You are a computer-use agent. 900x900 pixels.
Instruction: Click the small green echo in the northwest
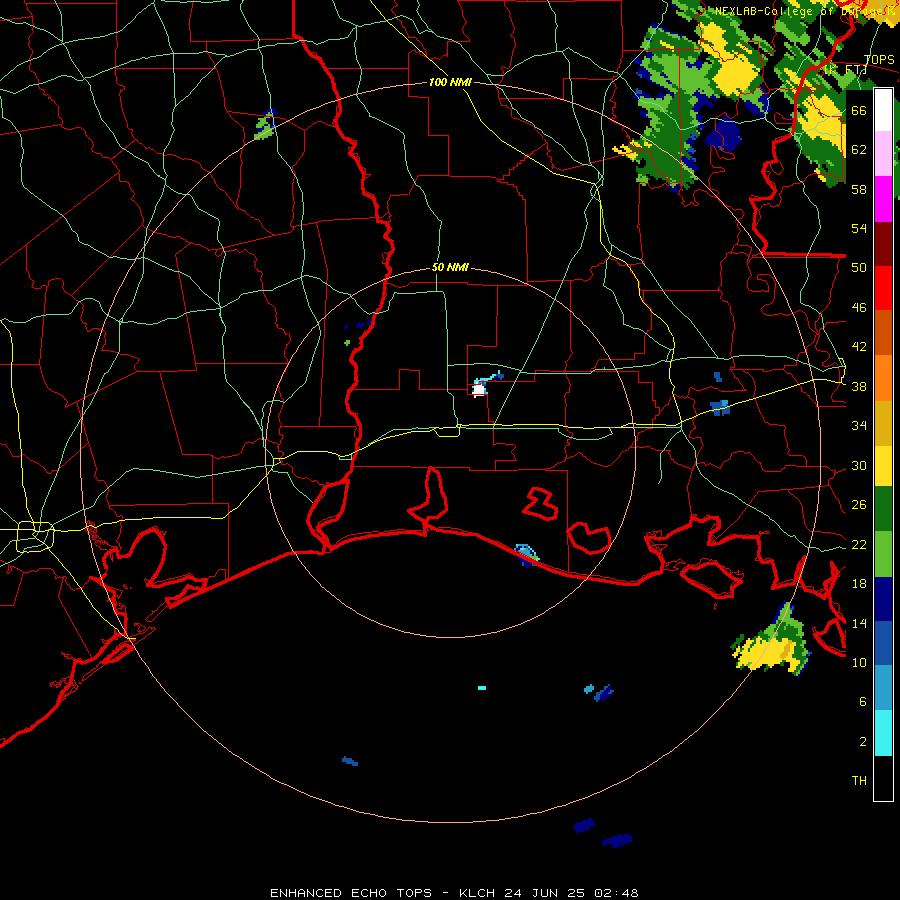(x=265, y=124)
